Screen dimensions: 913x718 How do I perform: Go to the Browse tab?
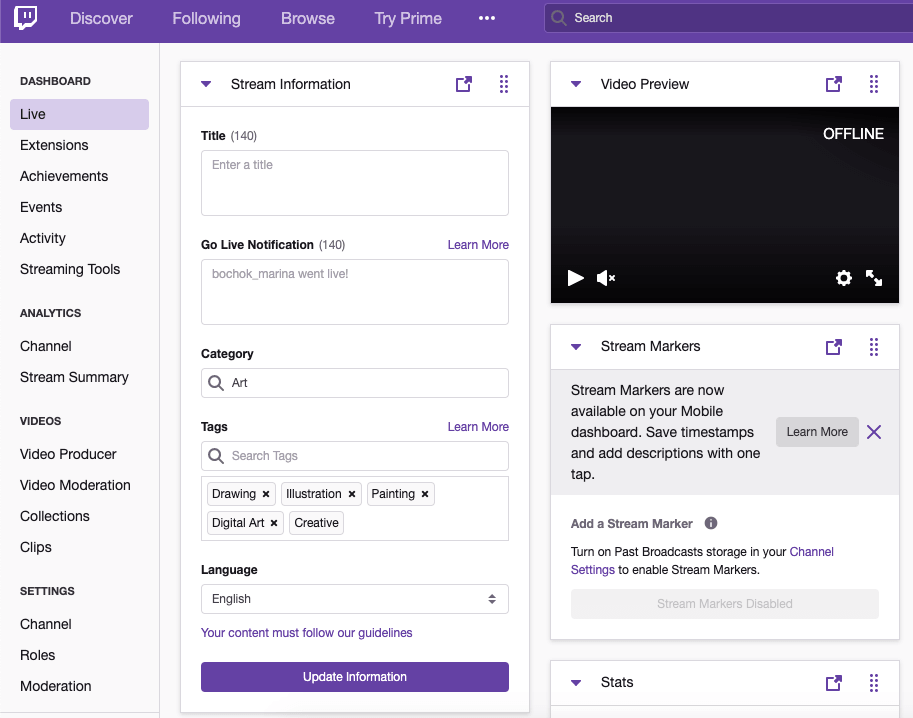(x=307, y=19)
